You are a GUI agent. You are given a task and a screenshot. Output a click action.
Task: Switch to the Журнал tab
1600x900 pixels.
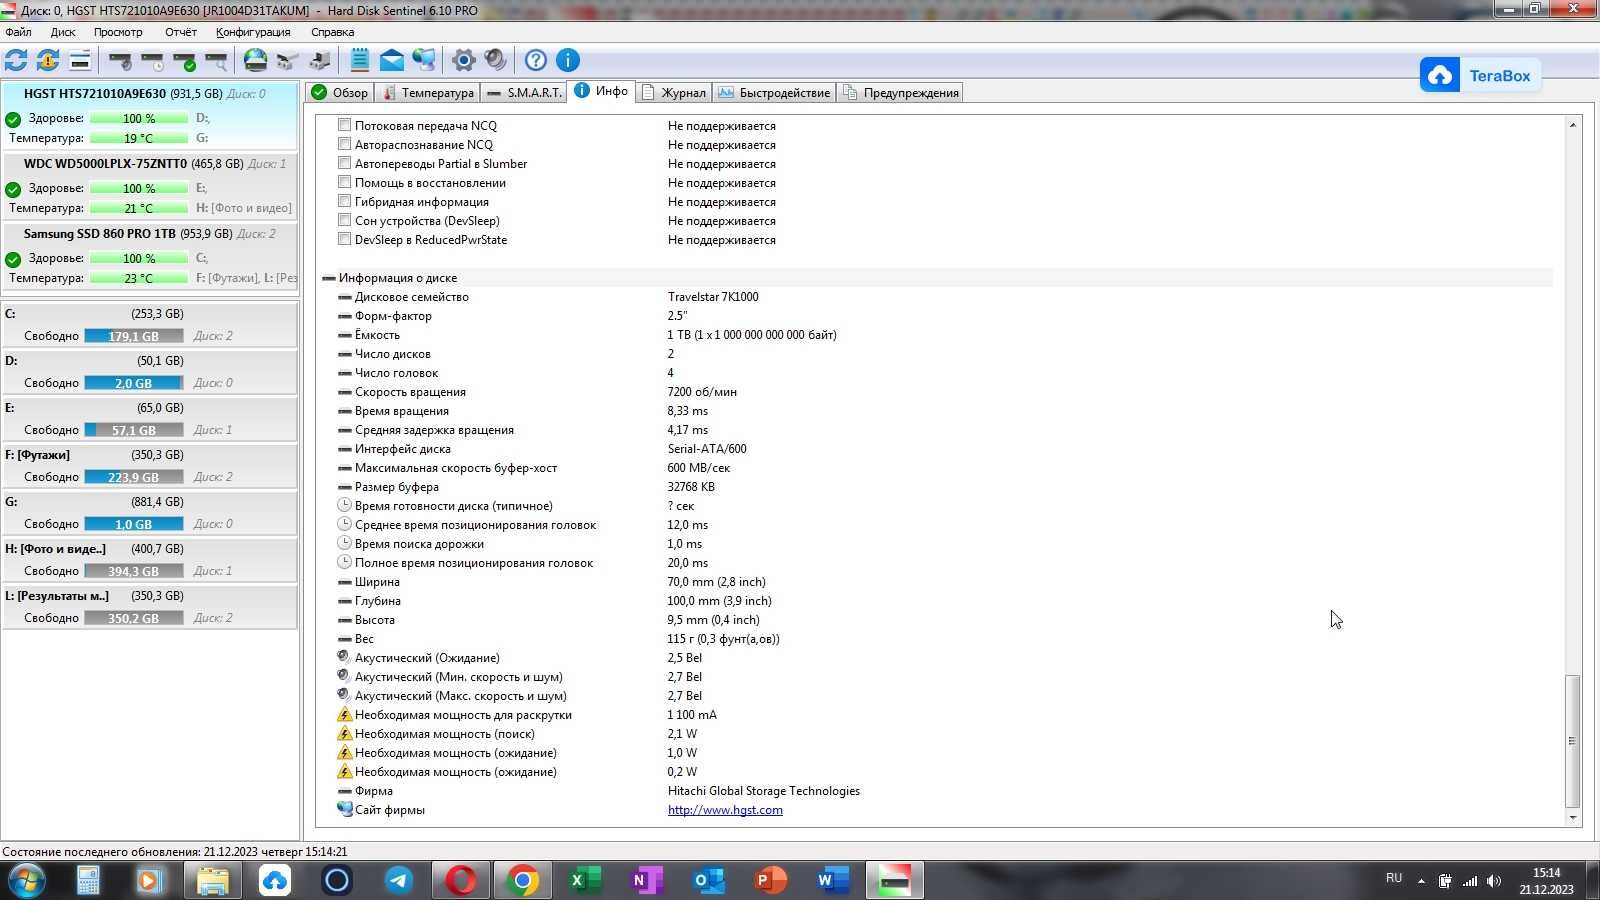coord(674,93)
